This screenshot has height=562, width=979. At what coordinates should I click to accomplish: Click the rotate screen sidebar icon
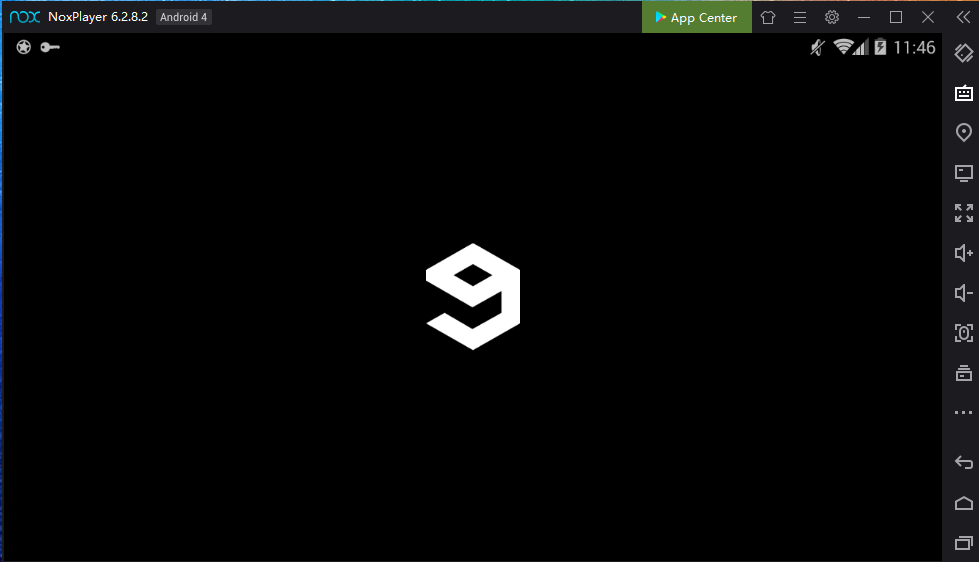click(963, 53)
